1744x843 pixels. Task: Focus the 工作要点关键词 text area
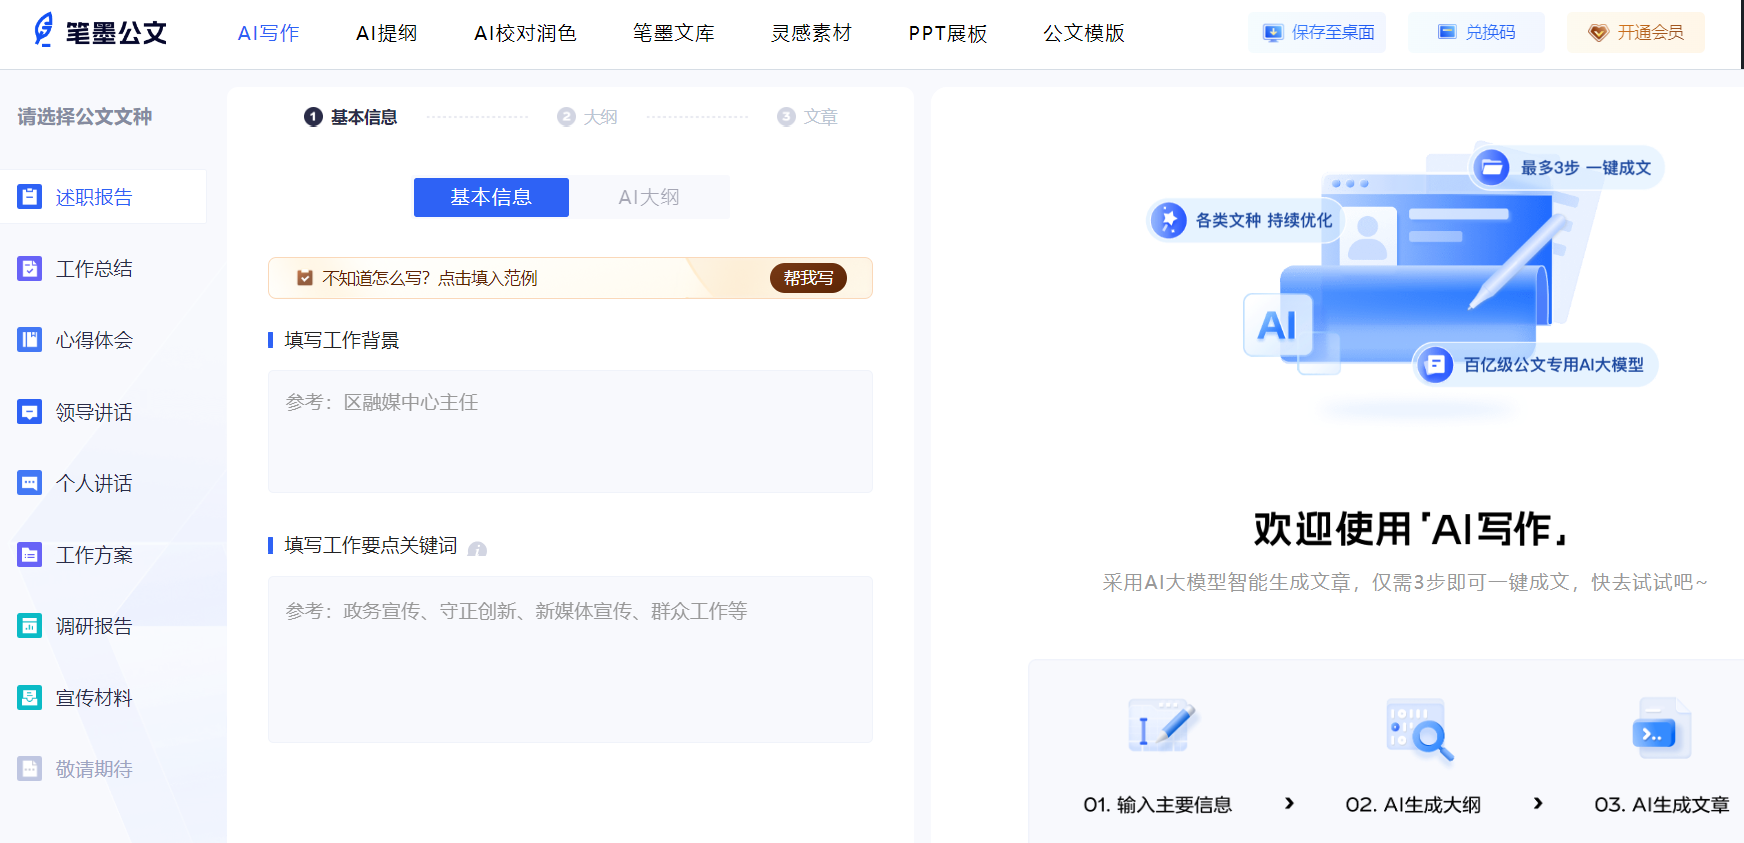click(x=570, y=659)
